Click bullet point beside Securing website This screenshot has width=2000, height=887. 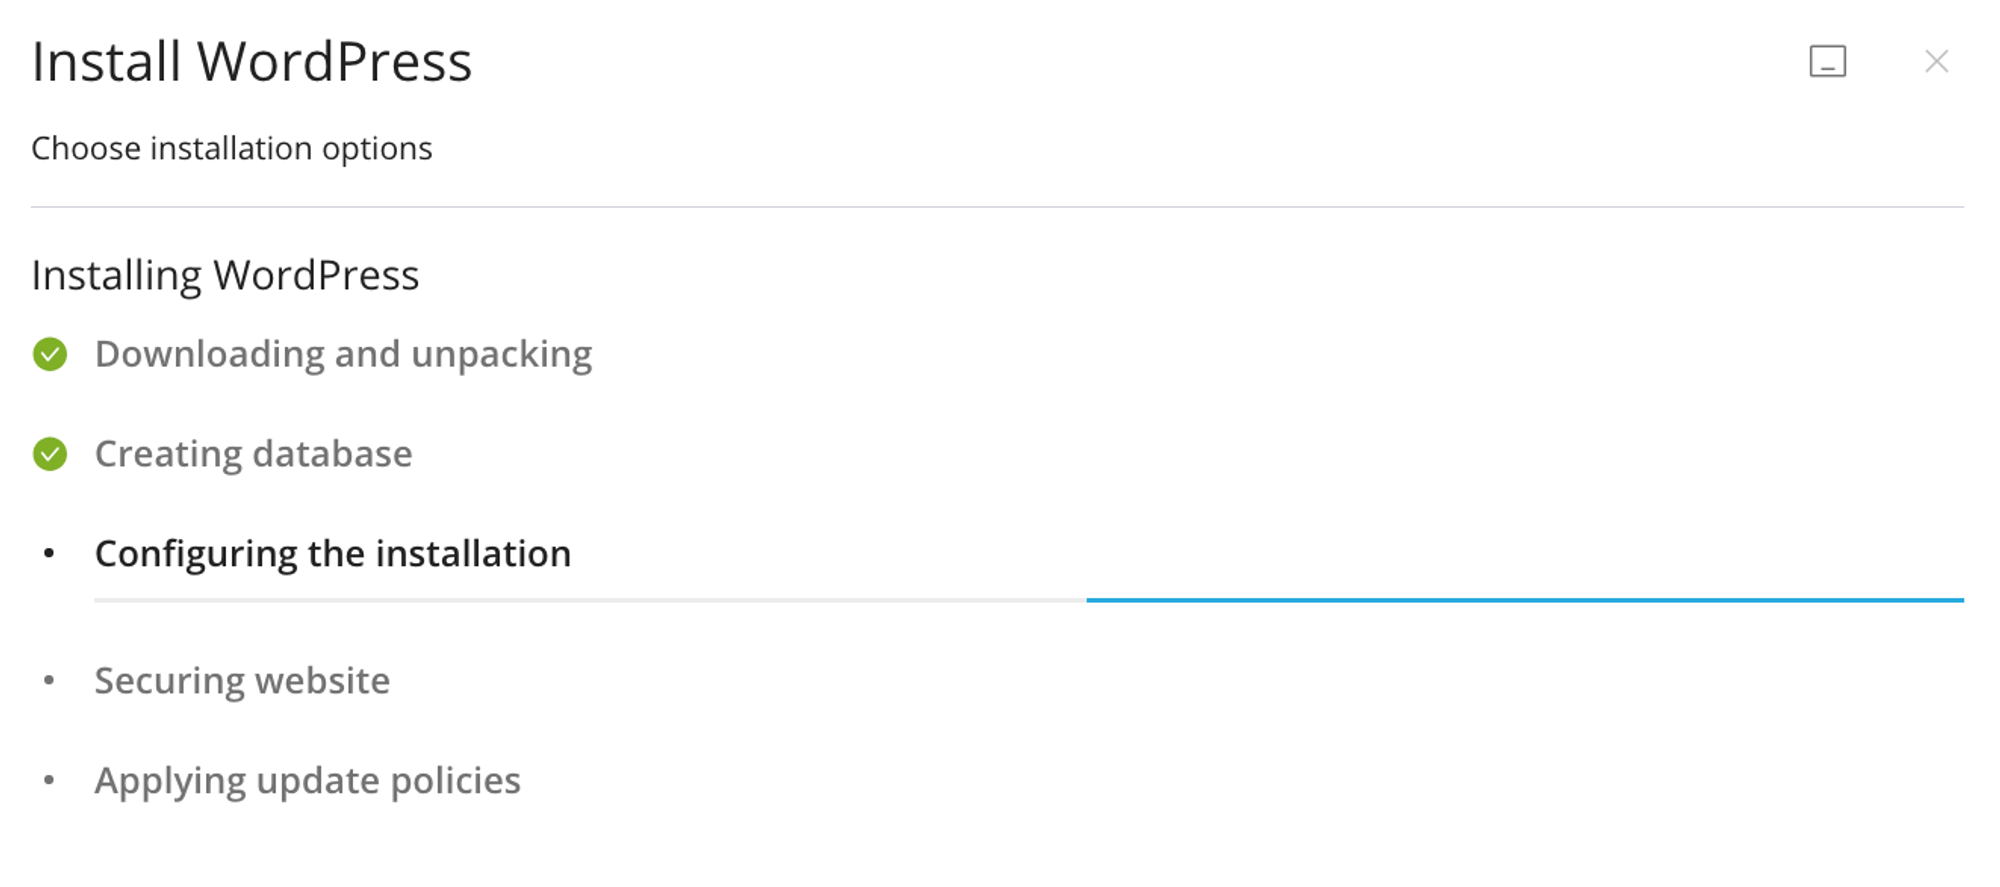(49, 680)
